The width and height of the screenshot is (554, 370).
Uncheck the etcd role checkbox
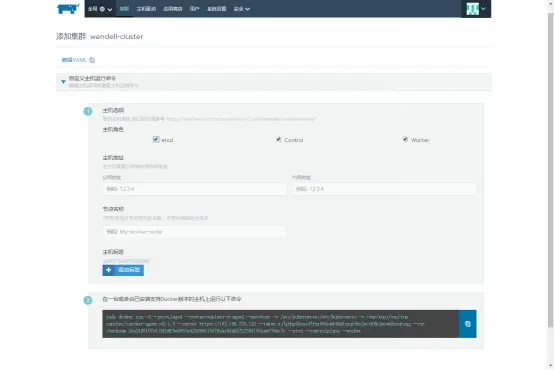tap(156, 139)
